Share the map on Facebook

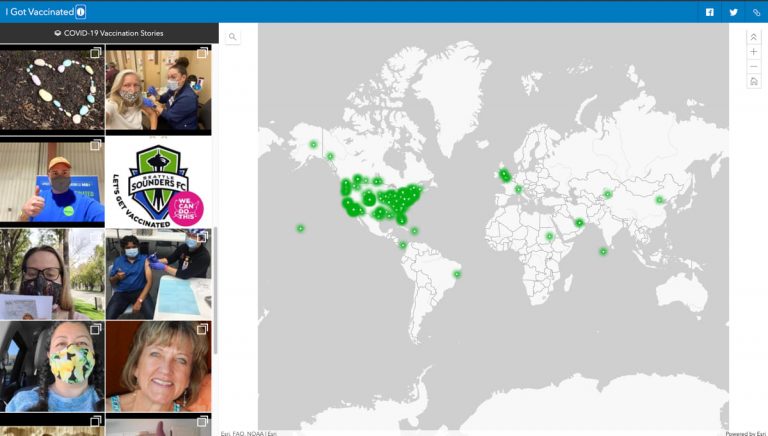709,12
